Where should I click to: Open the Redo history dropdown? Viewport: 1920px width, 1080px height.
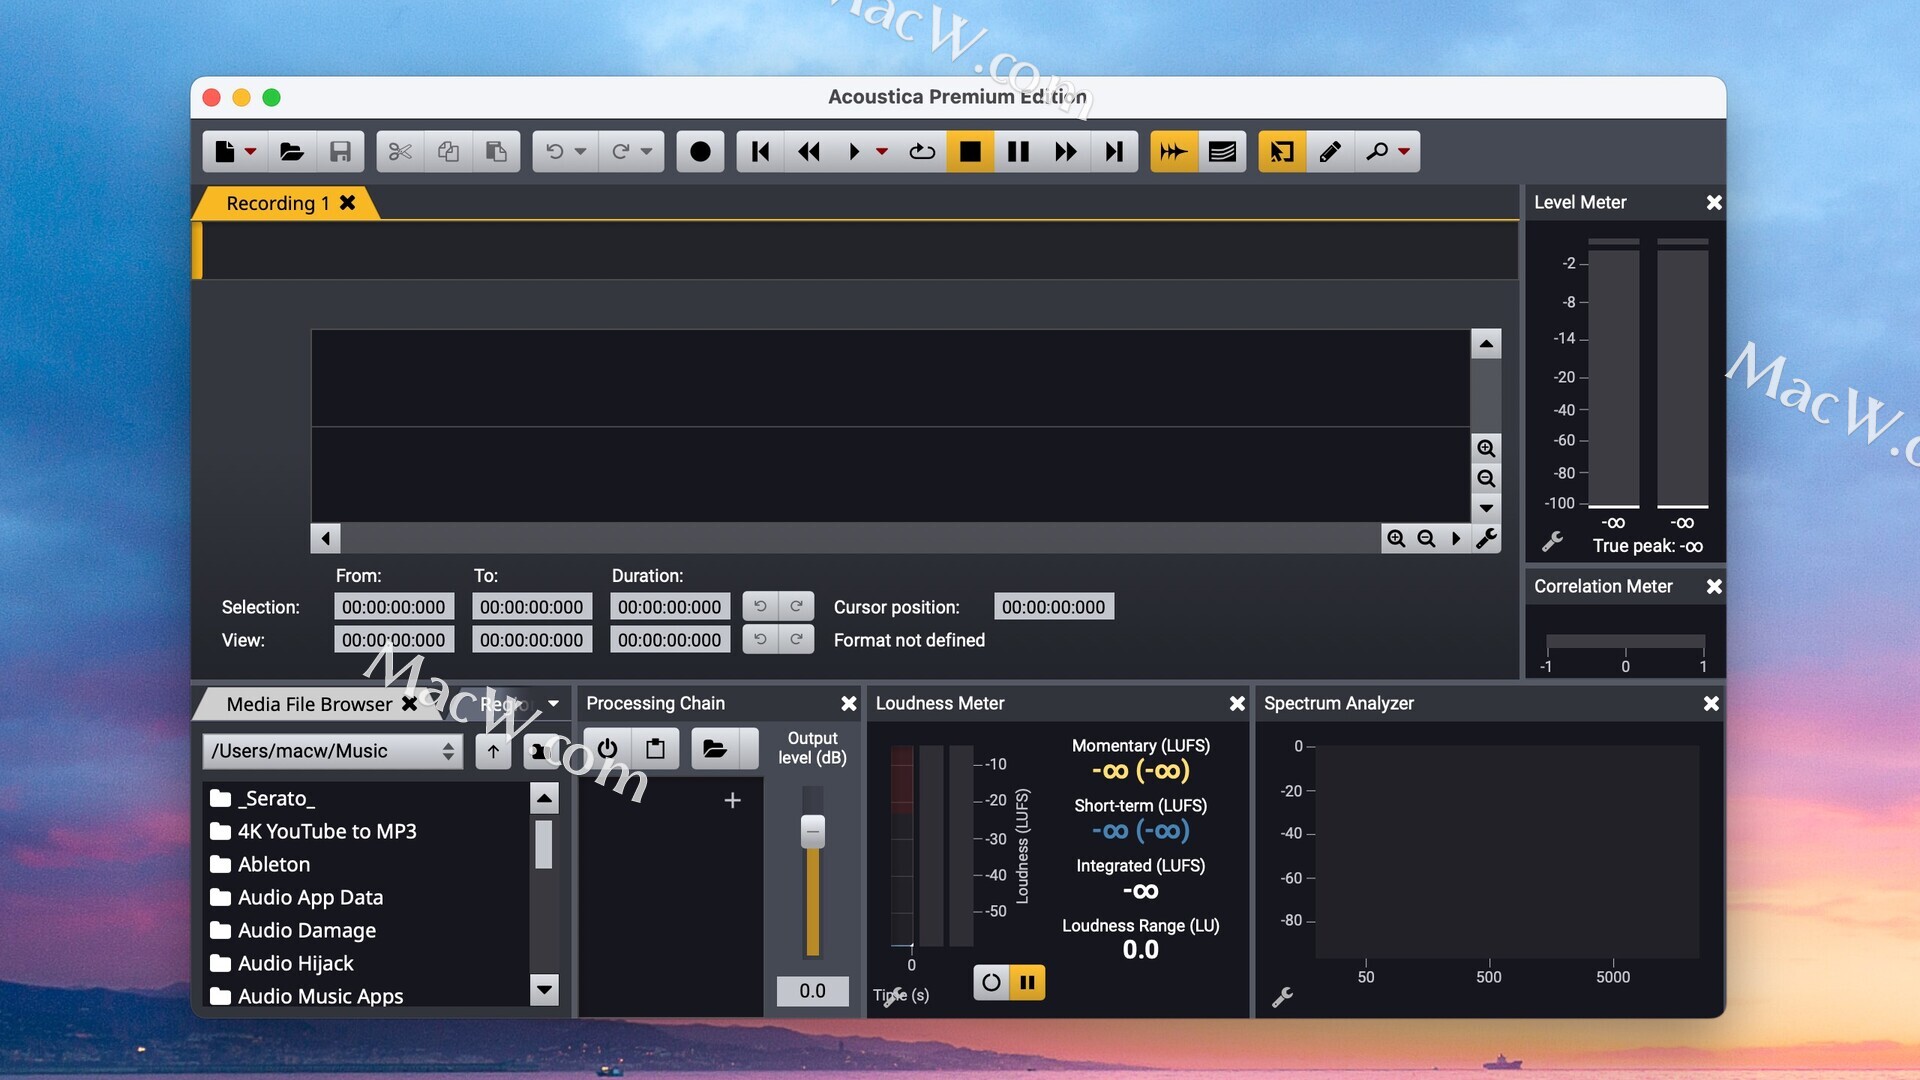(646, 152)
